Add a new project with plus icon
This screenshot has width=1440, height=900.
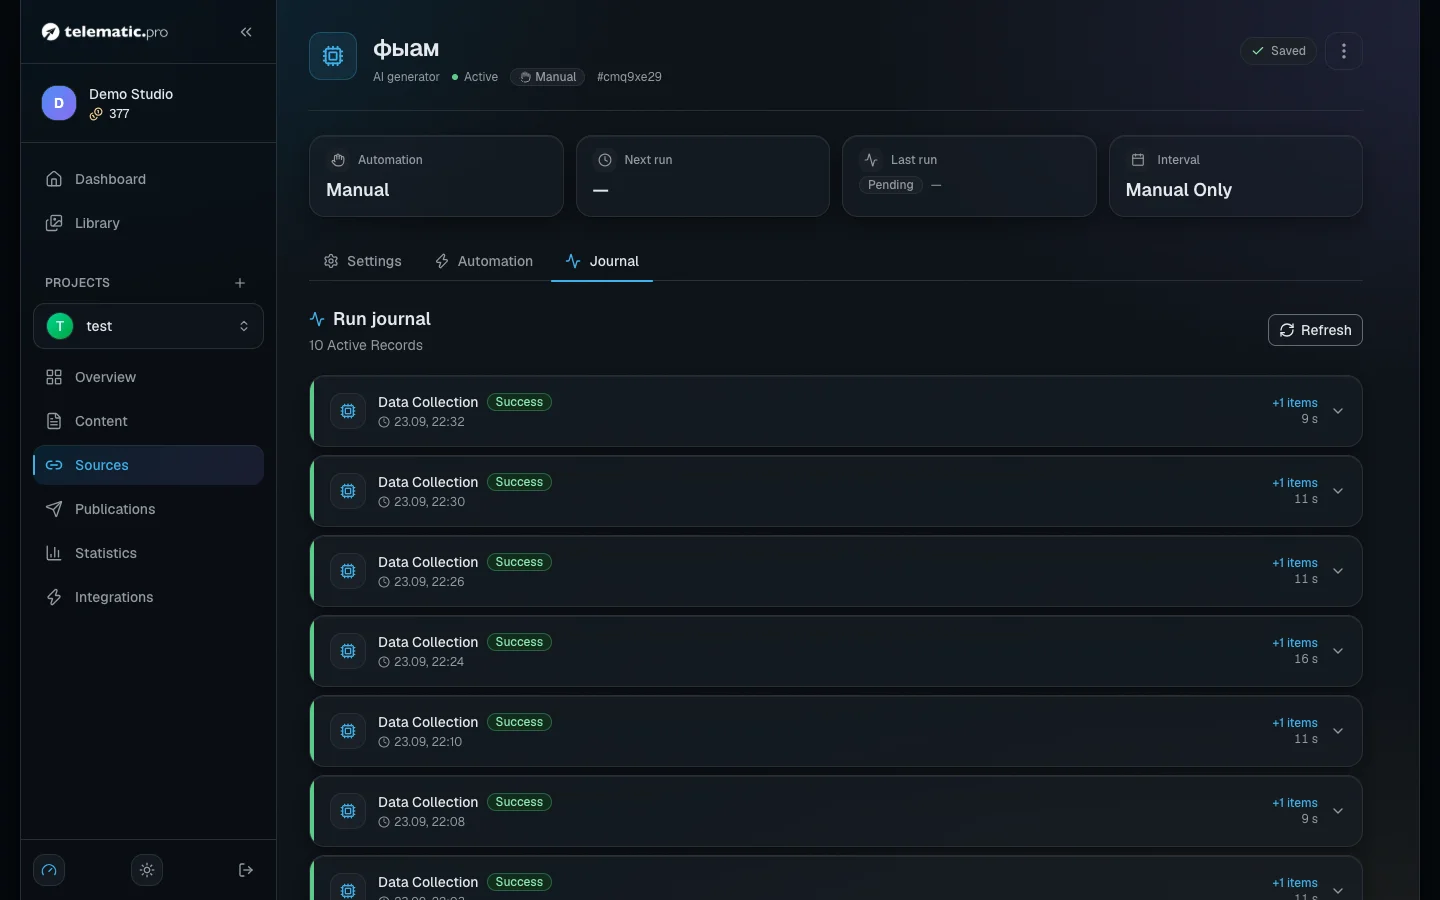[240, 283]
